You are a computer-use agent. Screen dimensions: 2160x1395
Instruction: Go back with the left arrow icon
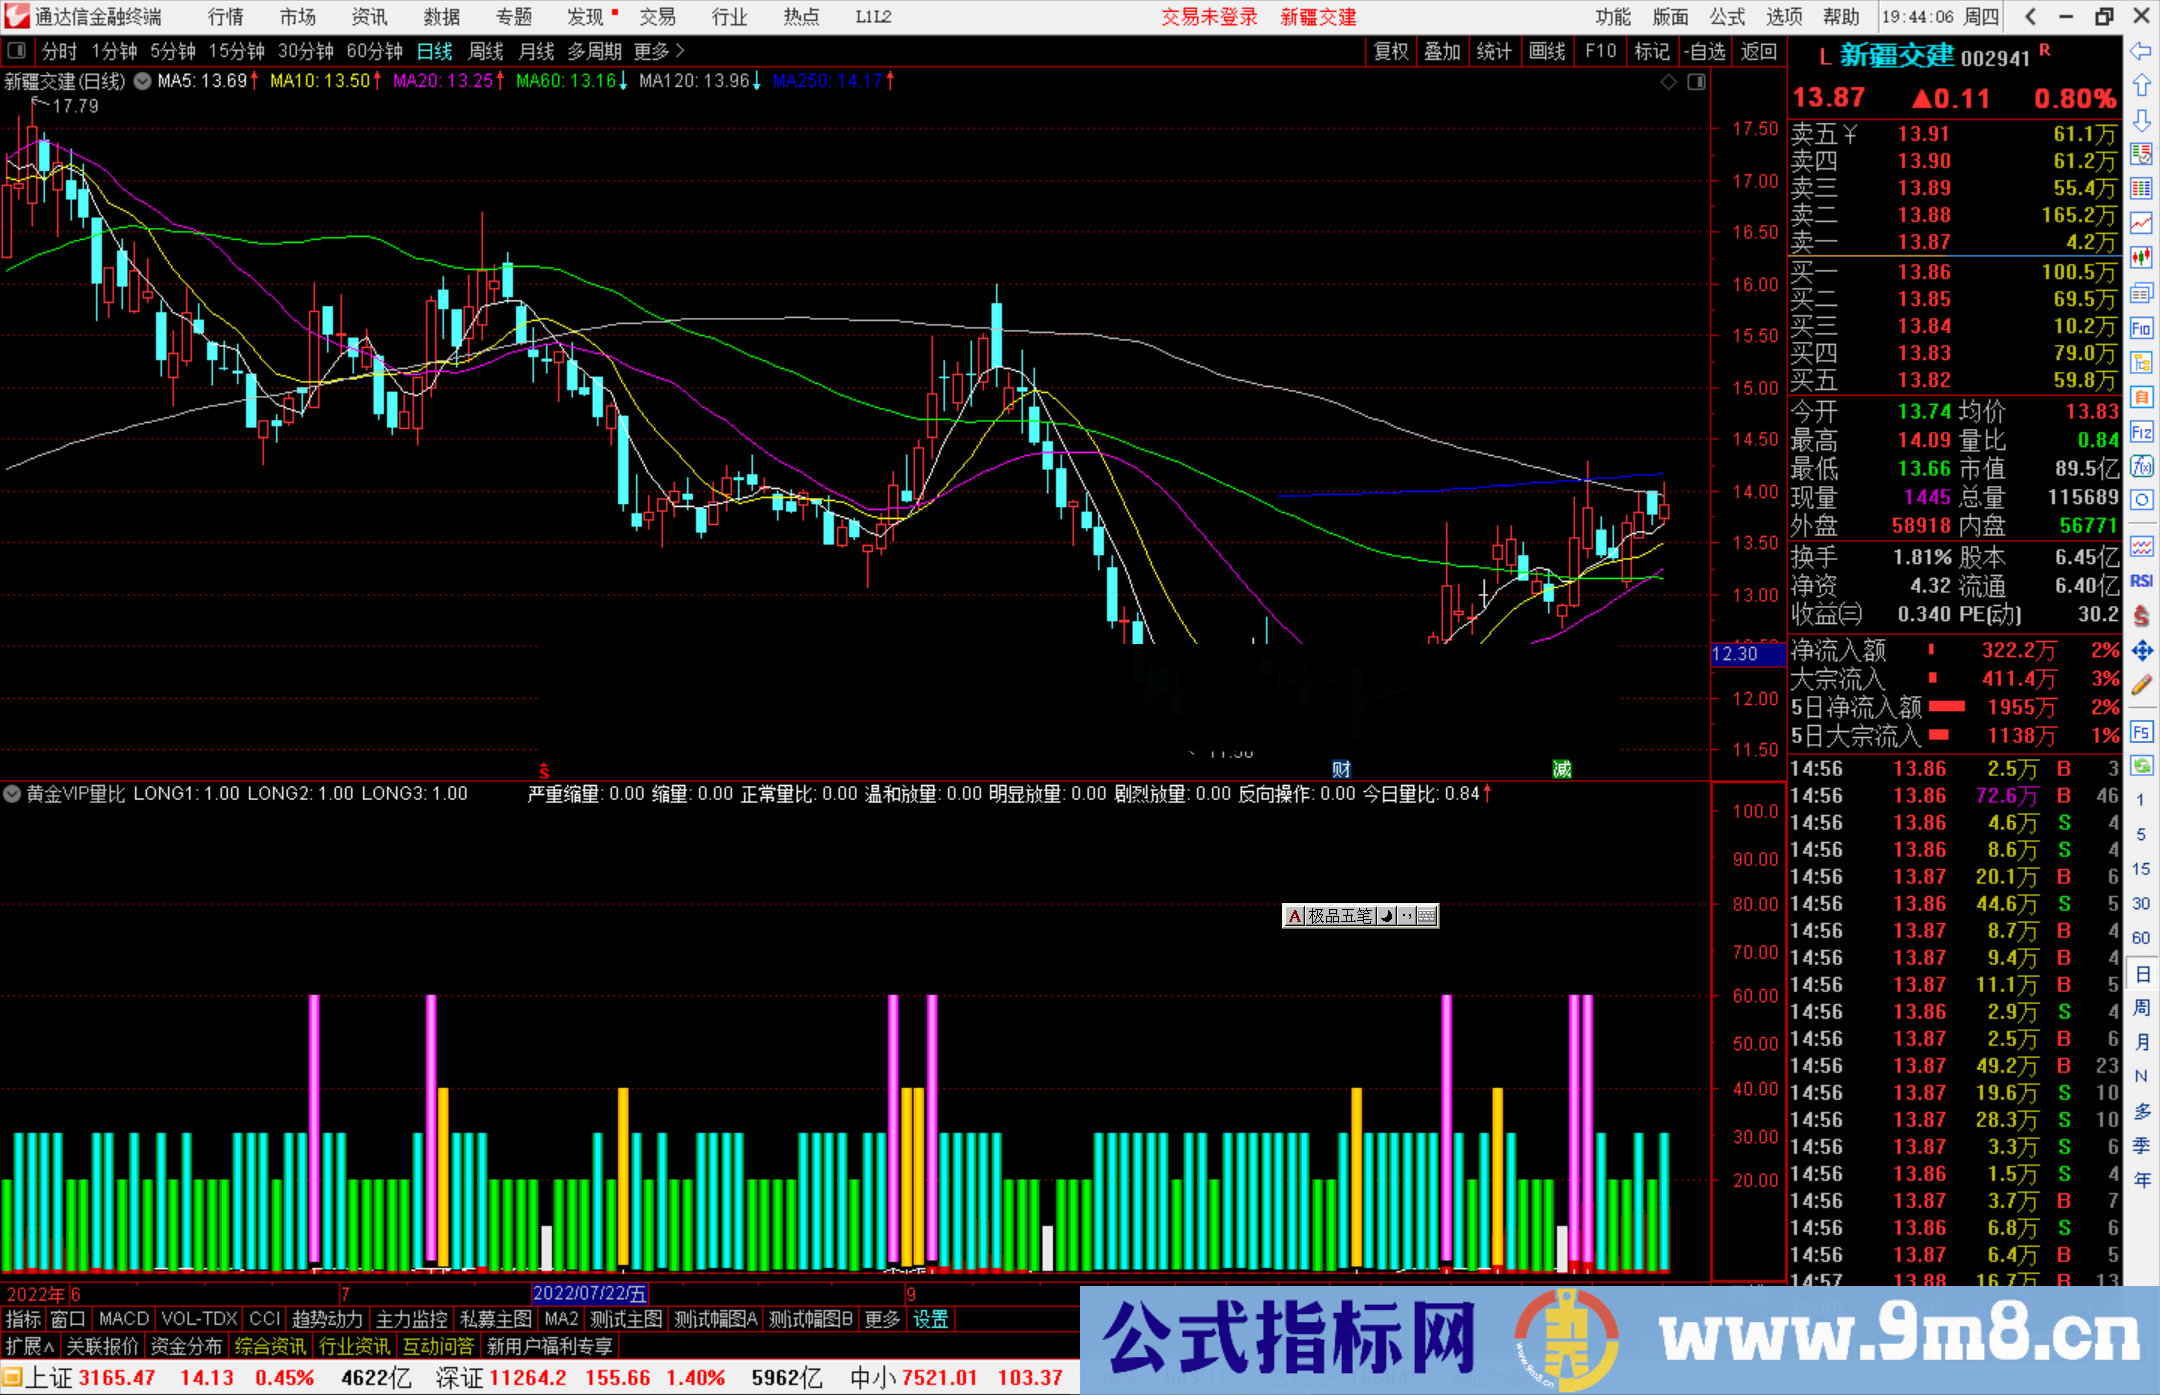point(2141,51)
